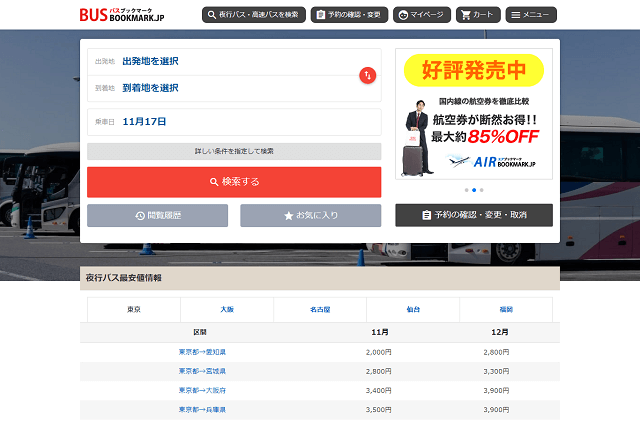
Task: Open the cart from the header
Action: click(x=477, y=15)
